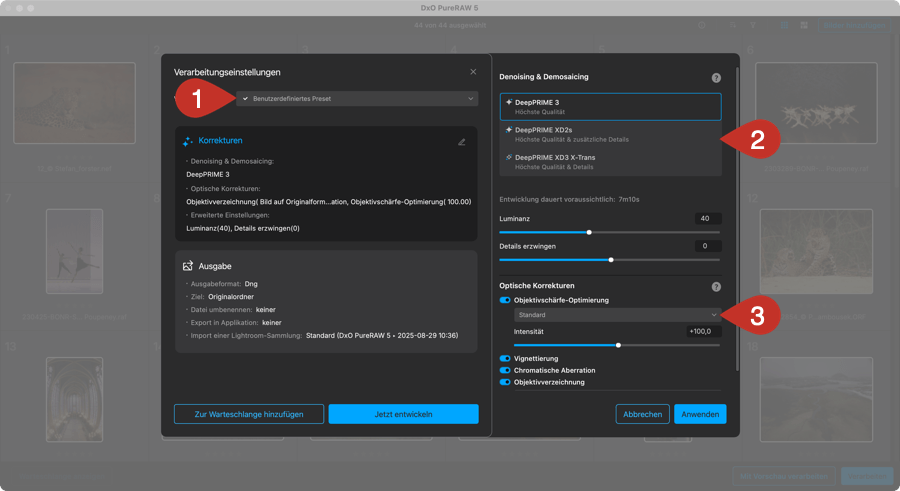Select landscape thumbnail number 18 in main window
The image size is (900, 491).
[816, 400]
